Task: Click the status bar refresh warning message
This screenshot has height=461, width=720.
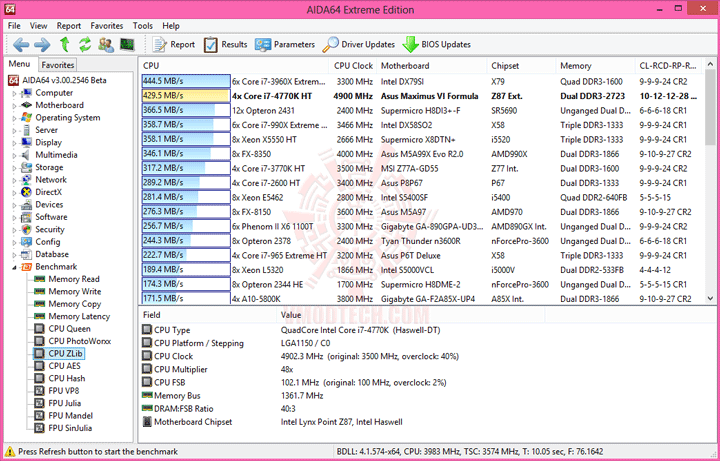Action: [98, 452]
